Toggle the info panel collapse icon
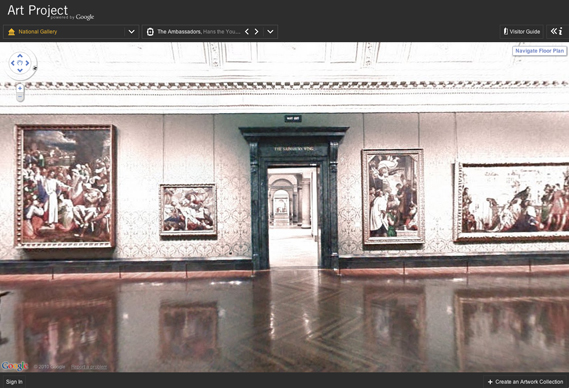This screenshot has width=569, height=388. point(556,32)
